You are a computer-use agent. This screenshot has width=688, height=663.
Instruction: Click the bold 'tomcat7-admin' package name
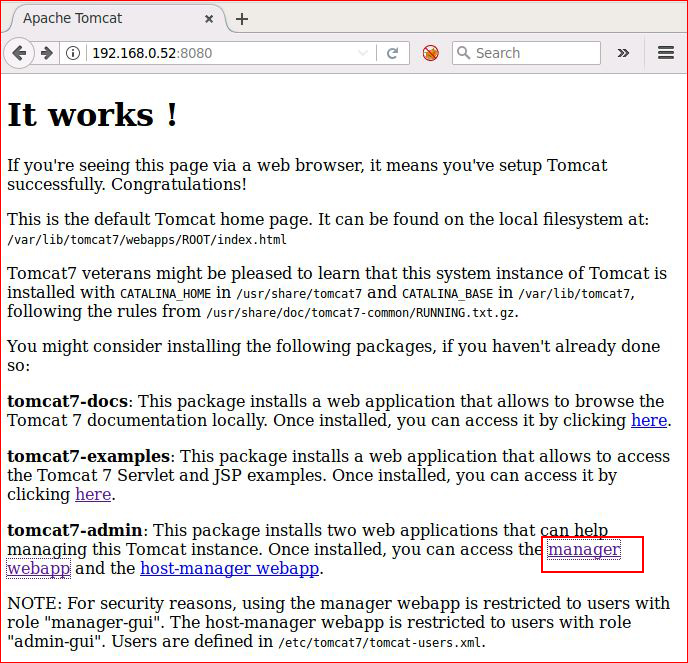75,530
